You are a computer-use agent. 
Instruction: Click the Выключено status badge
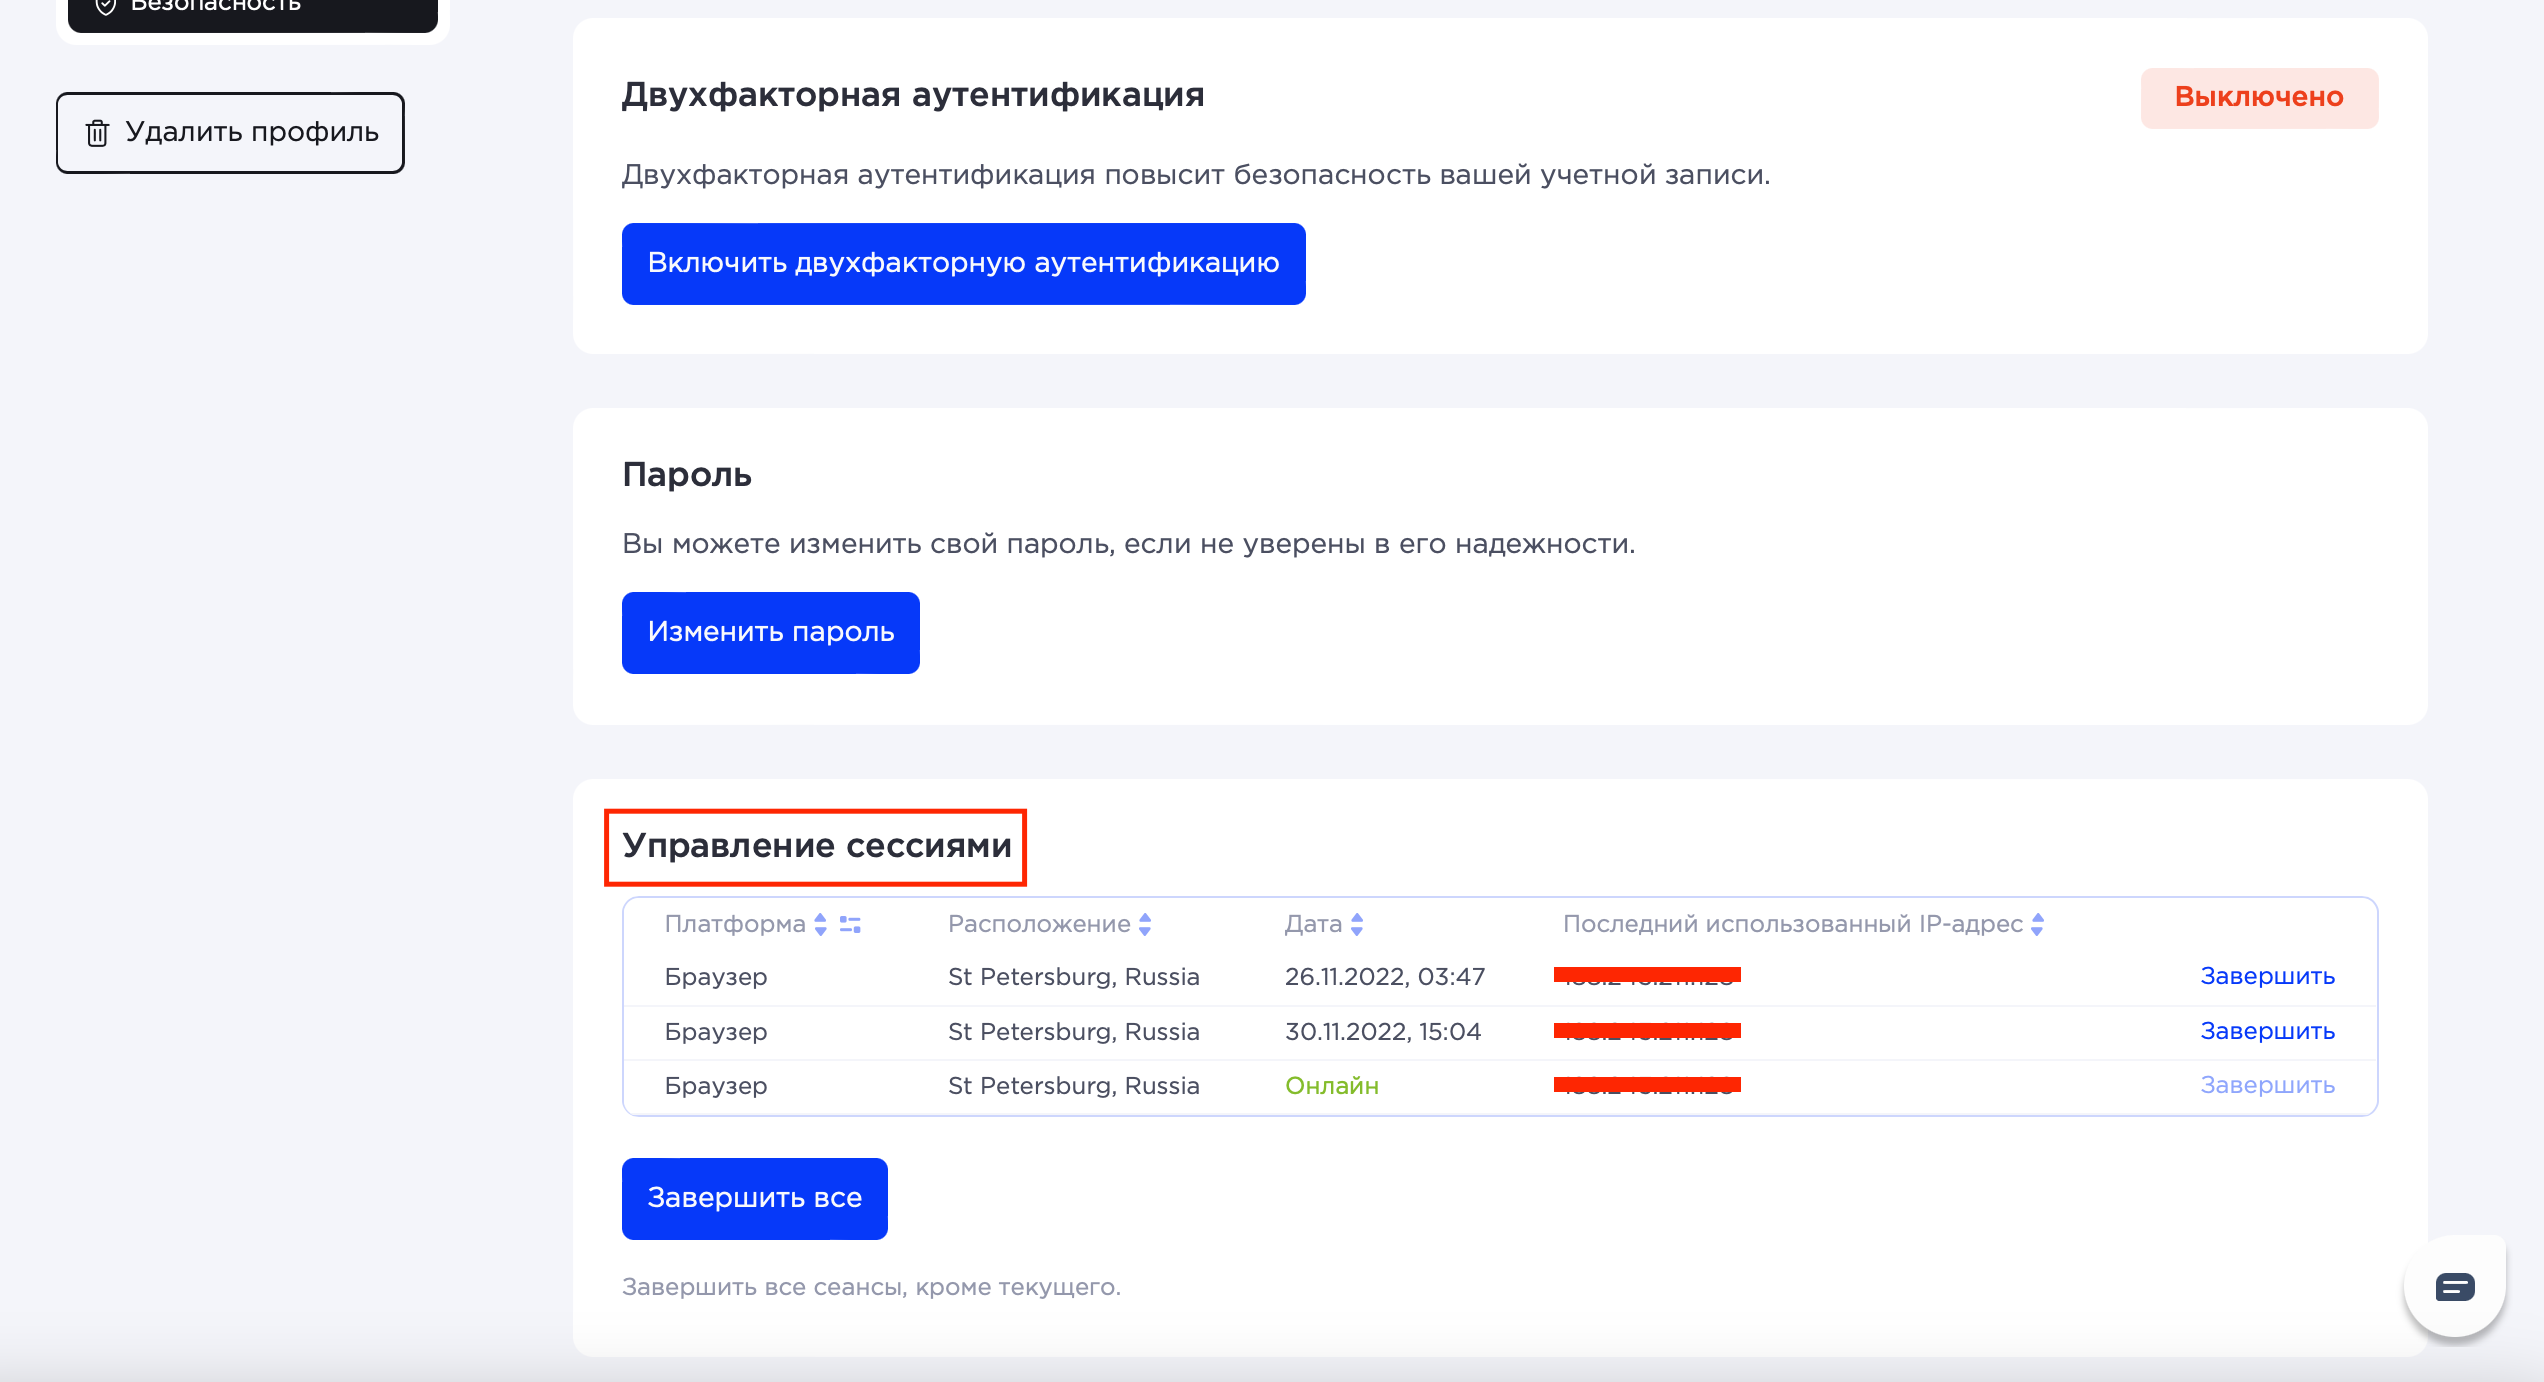click(2258, 97)
